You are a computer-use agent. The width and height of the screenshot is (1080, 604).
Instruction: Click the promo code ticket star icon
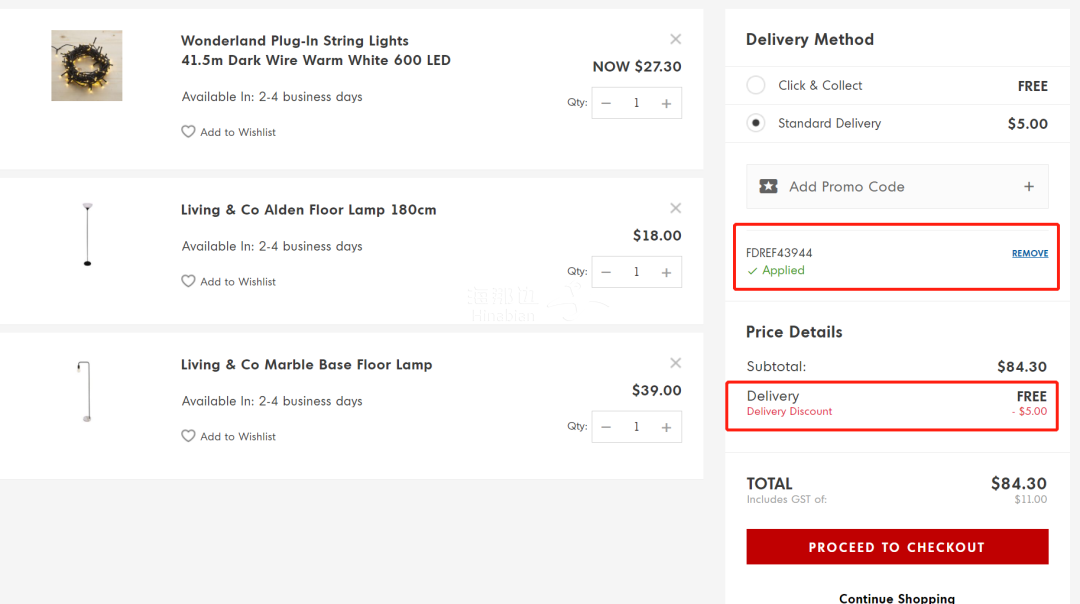768,187
